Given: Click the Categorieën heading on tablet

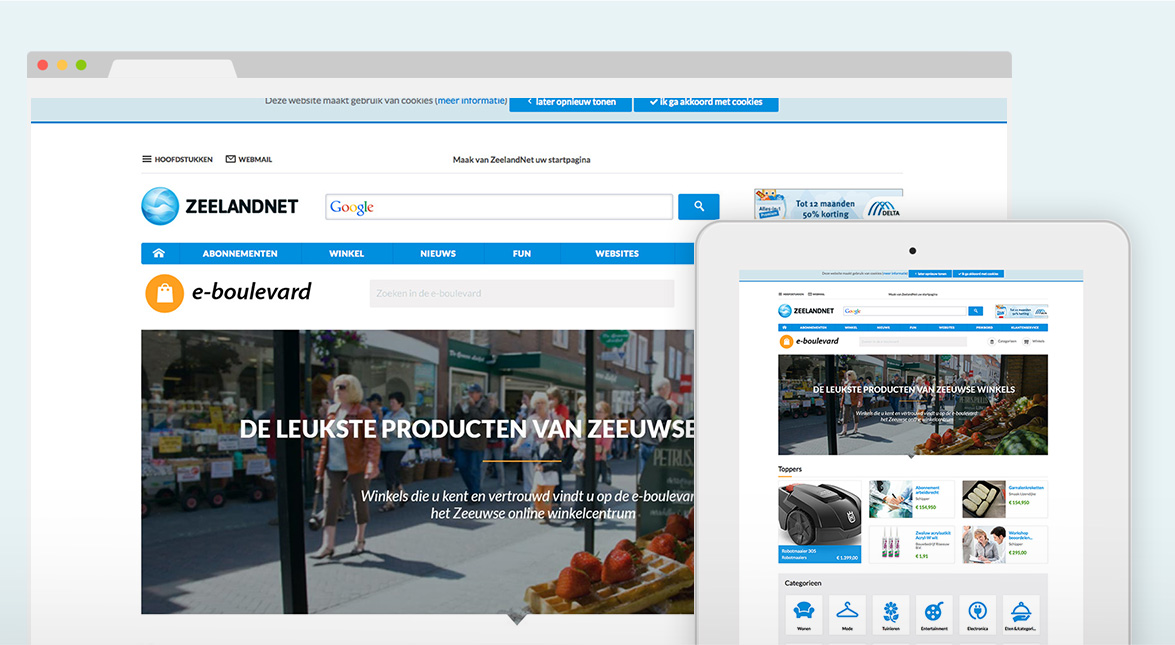Looking at the screenshot, I should click(x=803, y=583).
